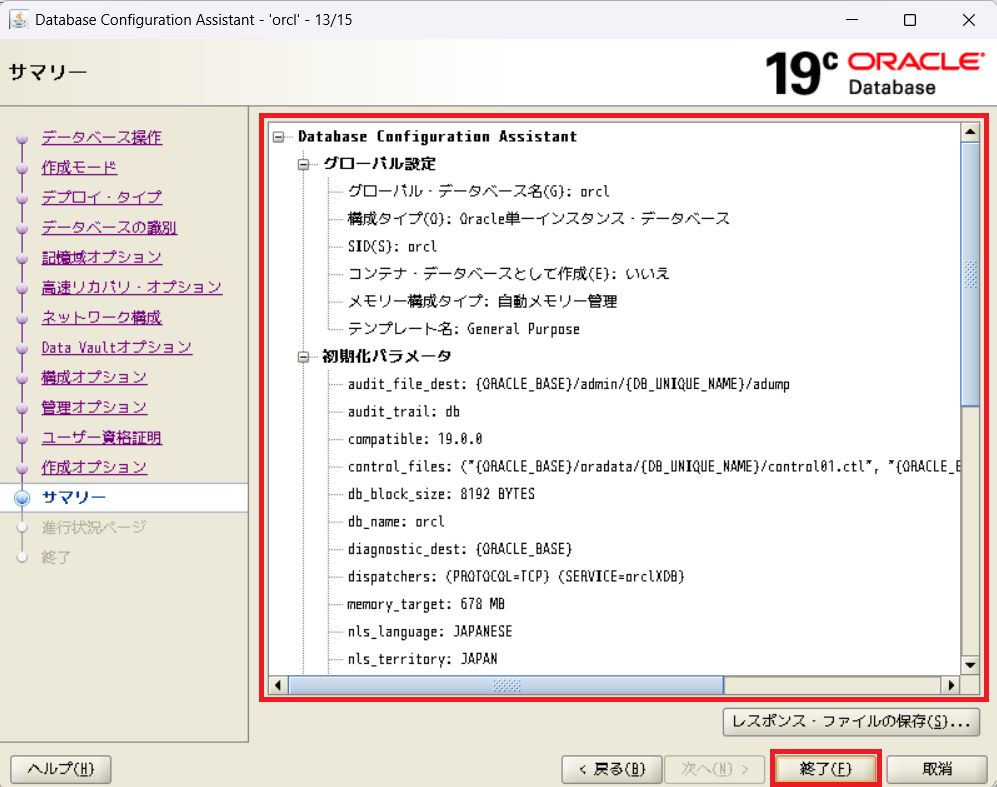Open the データベース操作 step link

pyautogui.click(x=101, y=137)
